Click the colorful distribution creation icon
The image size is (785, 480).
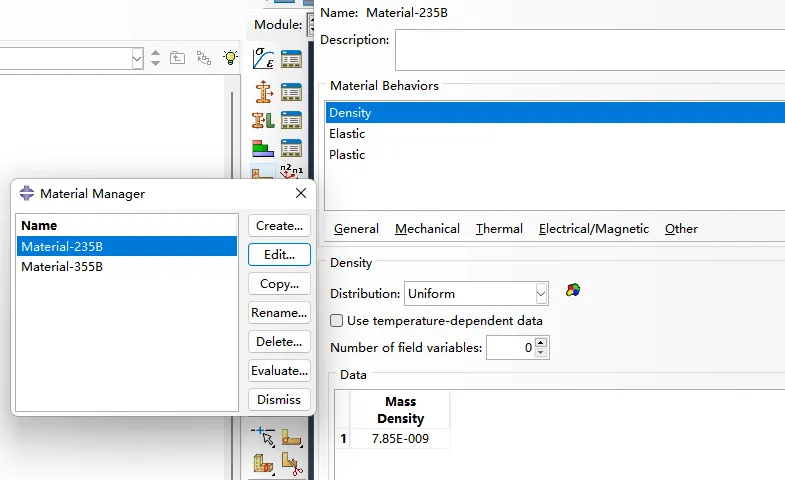573,290
